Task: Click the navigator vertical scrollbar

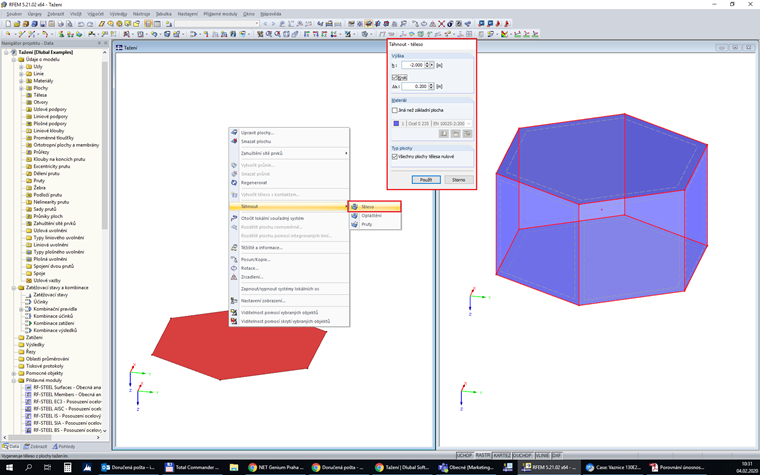Action: [x=105, y=145]
